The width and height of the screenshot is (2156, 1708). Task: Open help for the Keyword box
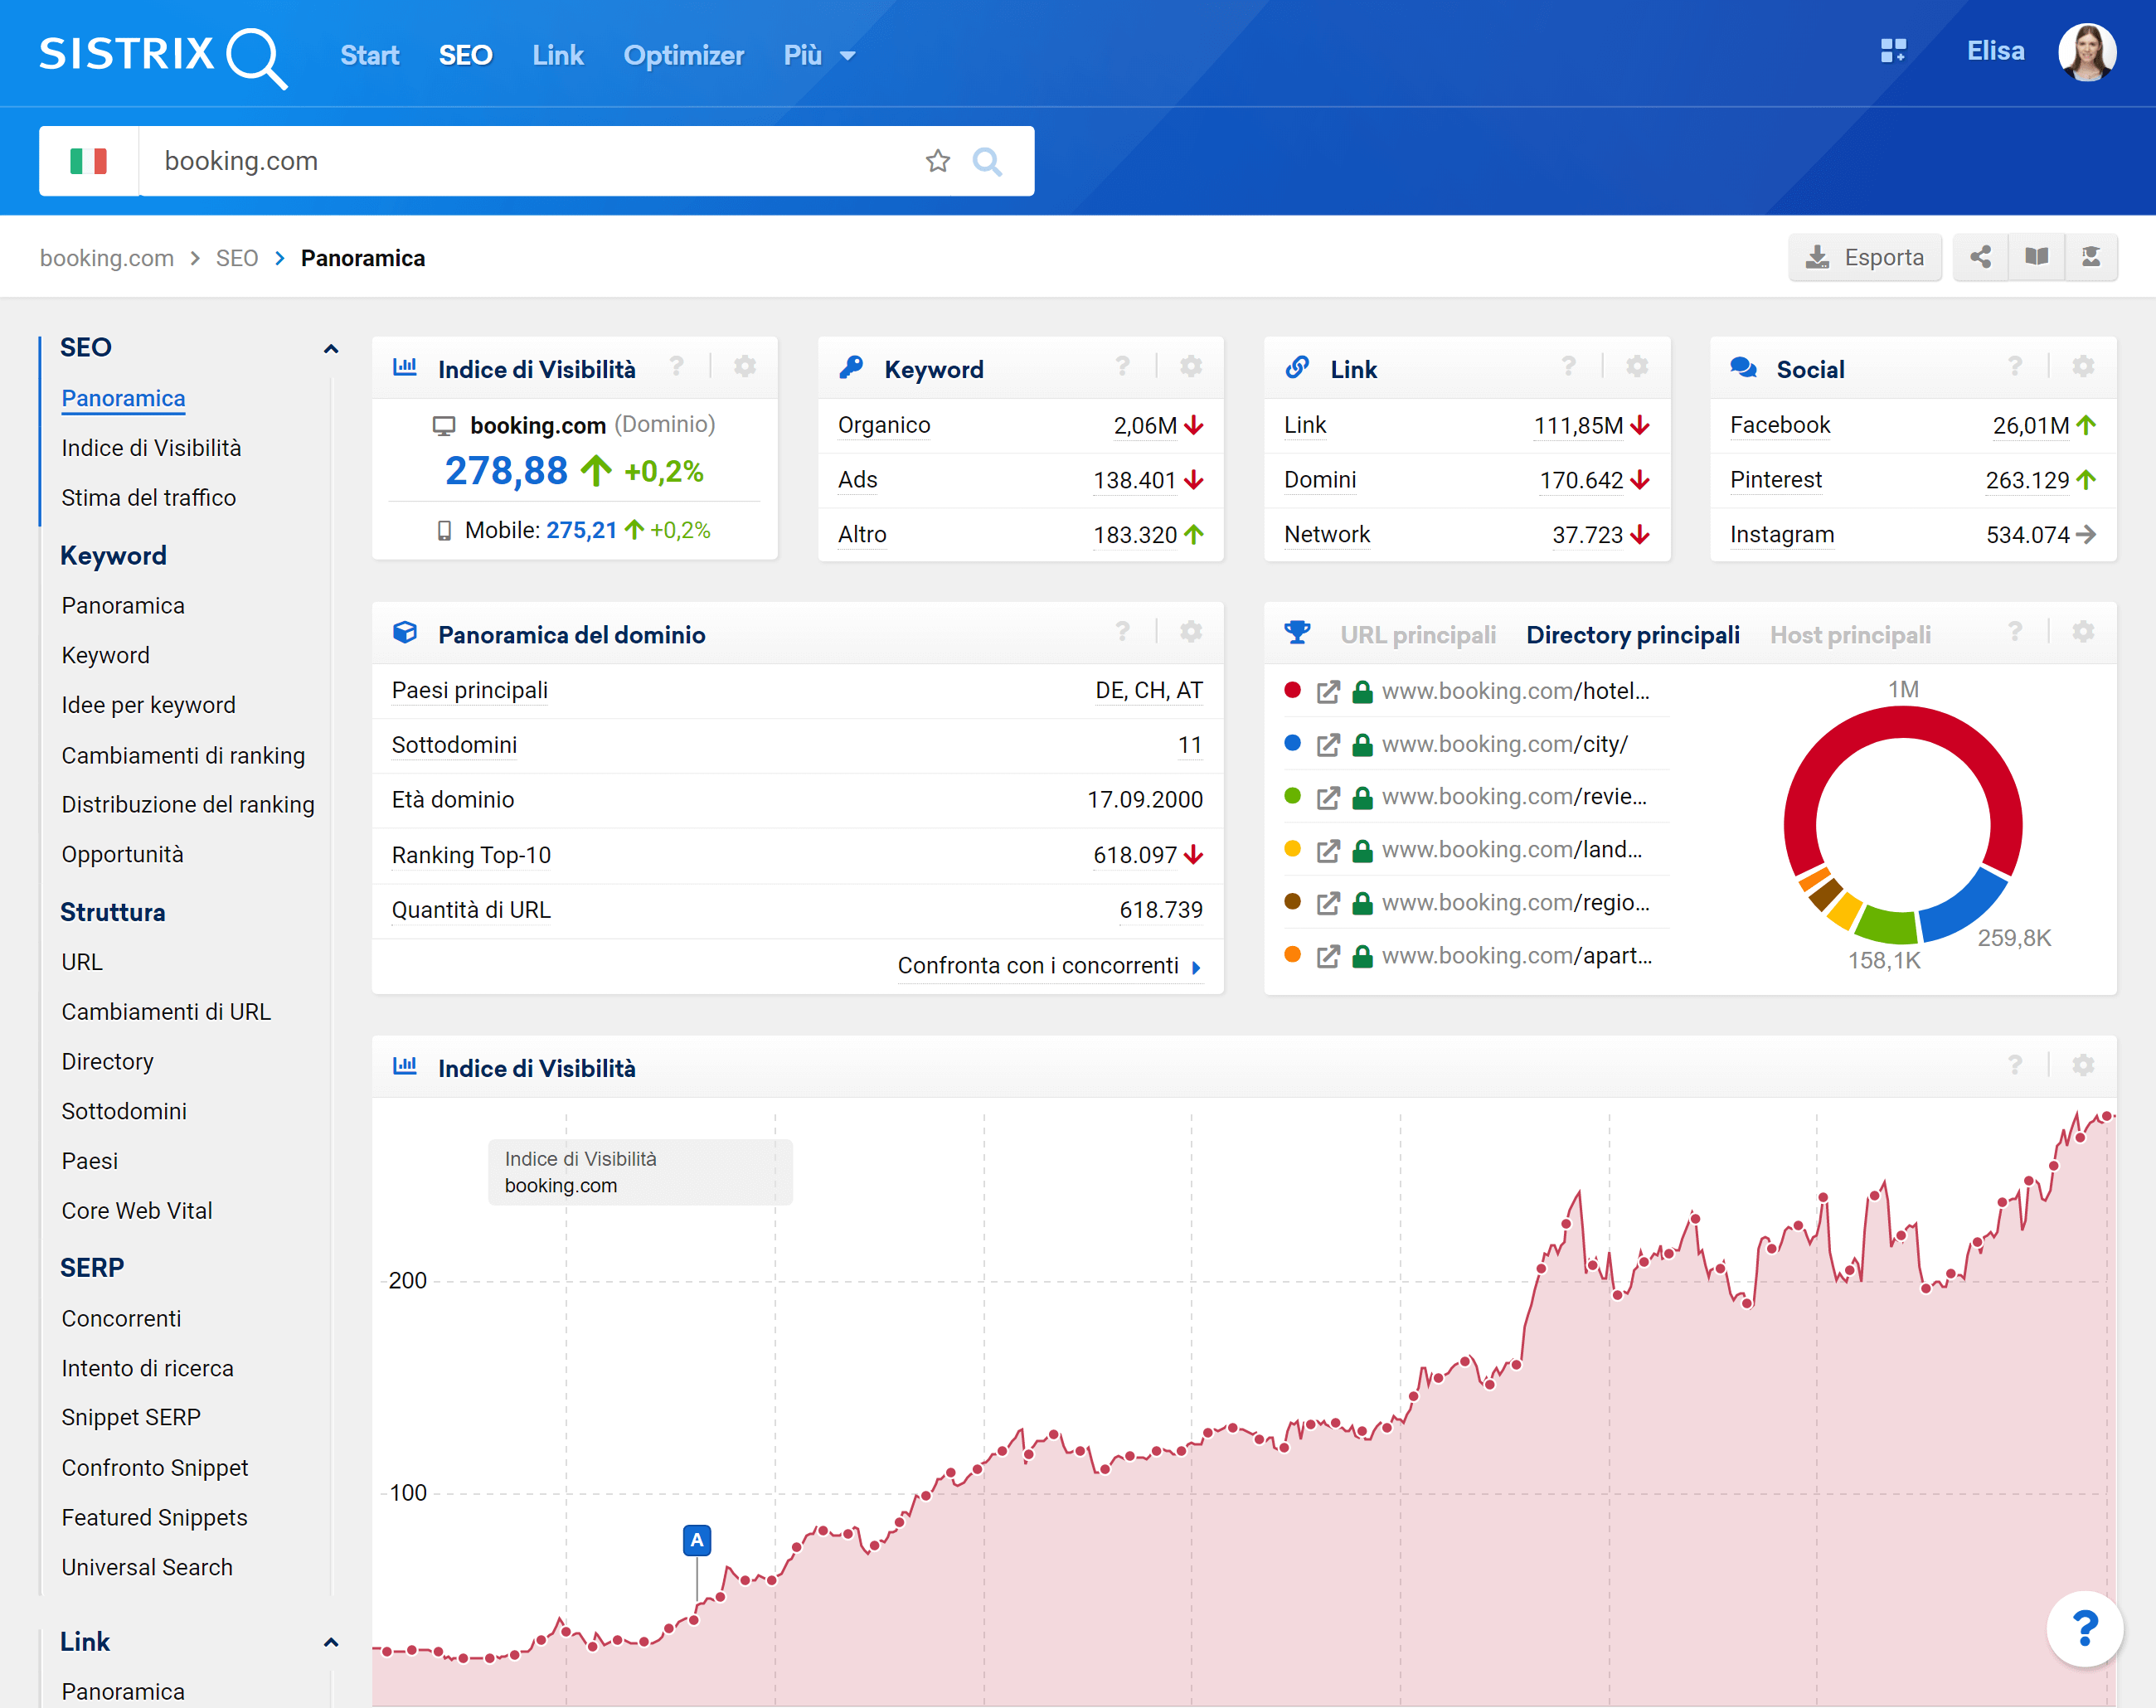(1123, 367)
